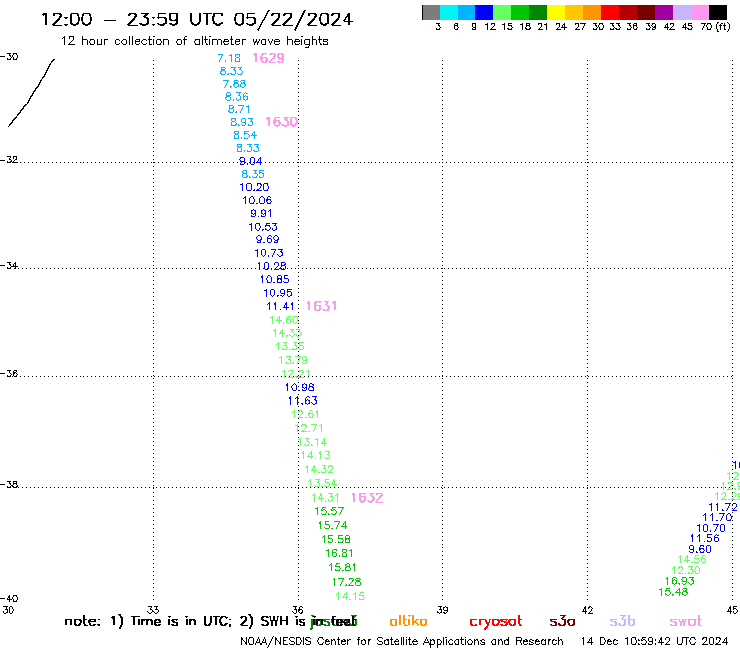This screenshot has height=650, width=740.
Task: Click the bright red legend swatch
Action: 609,12
